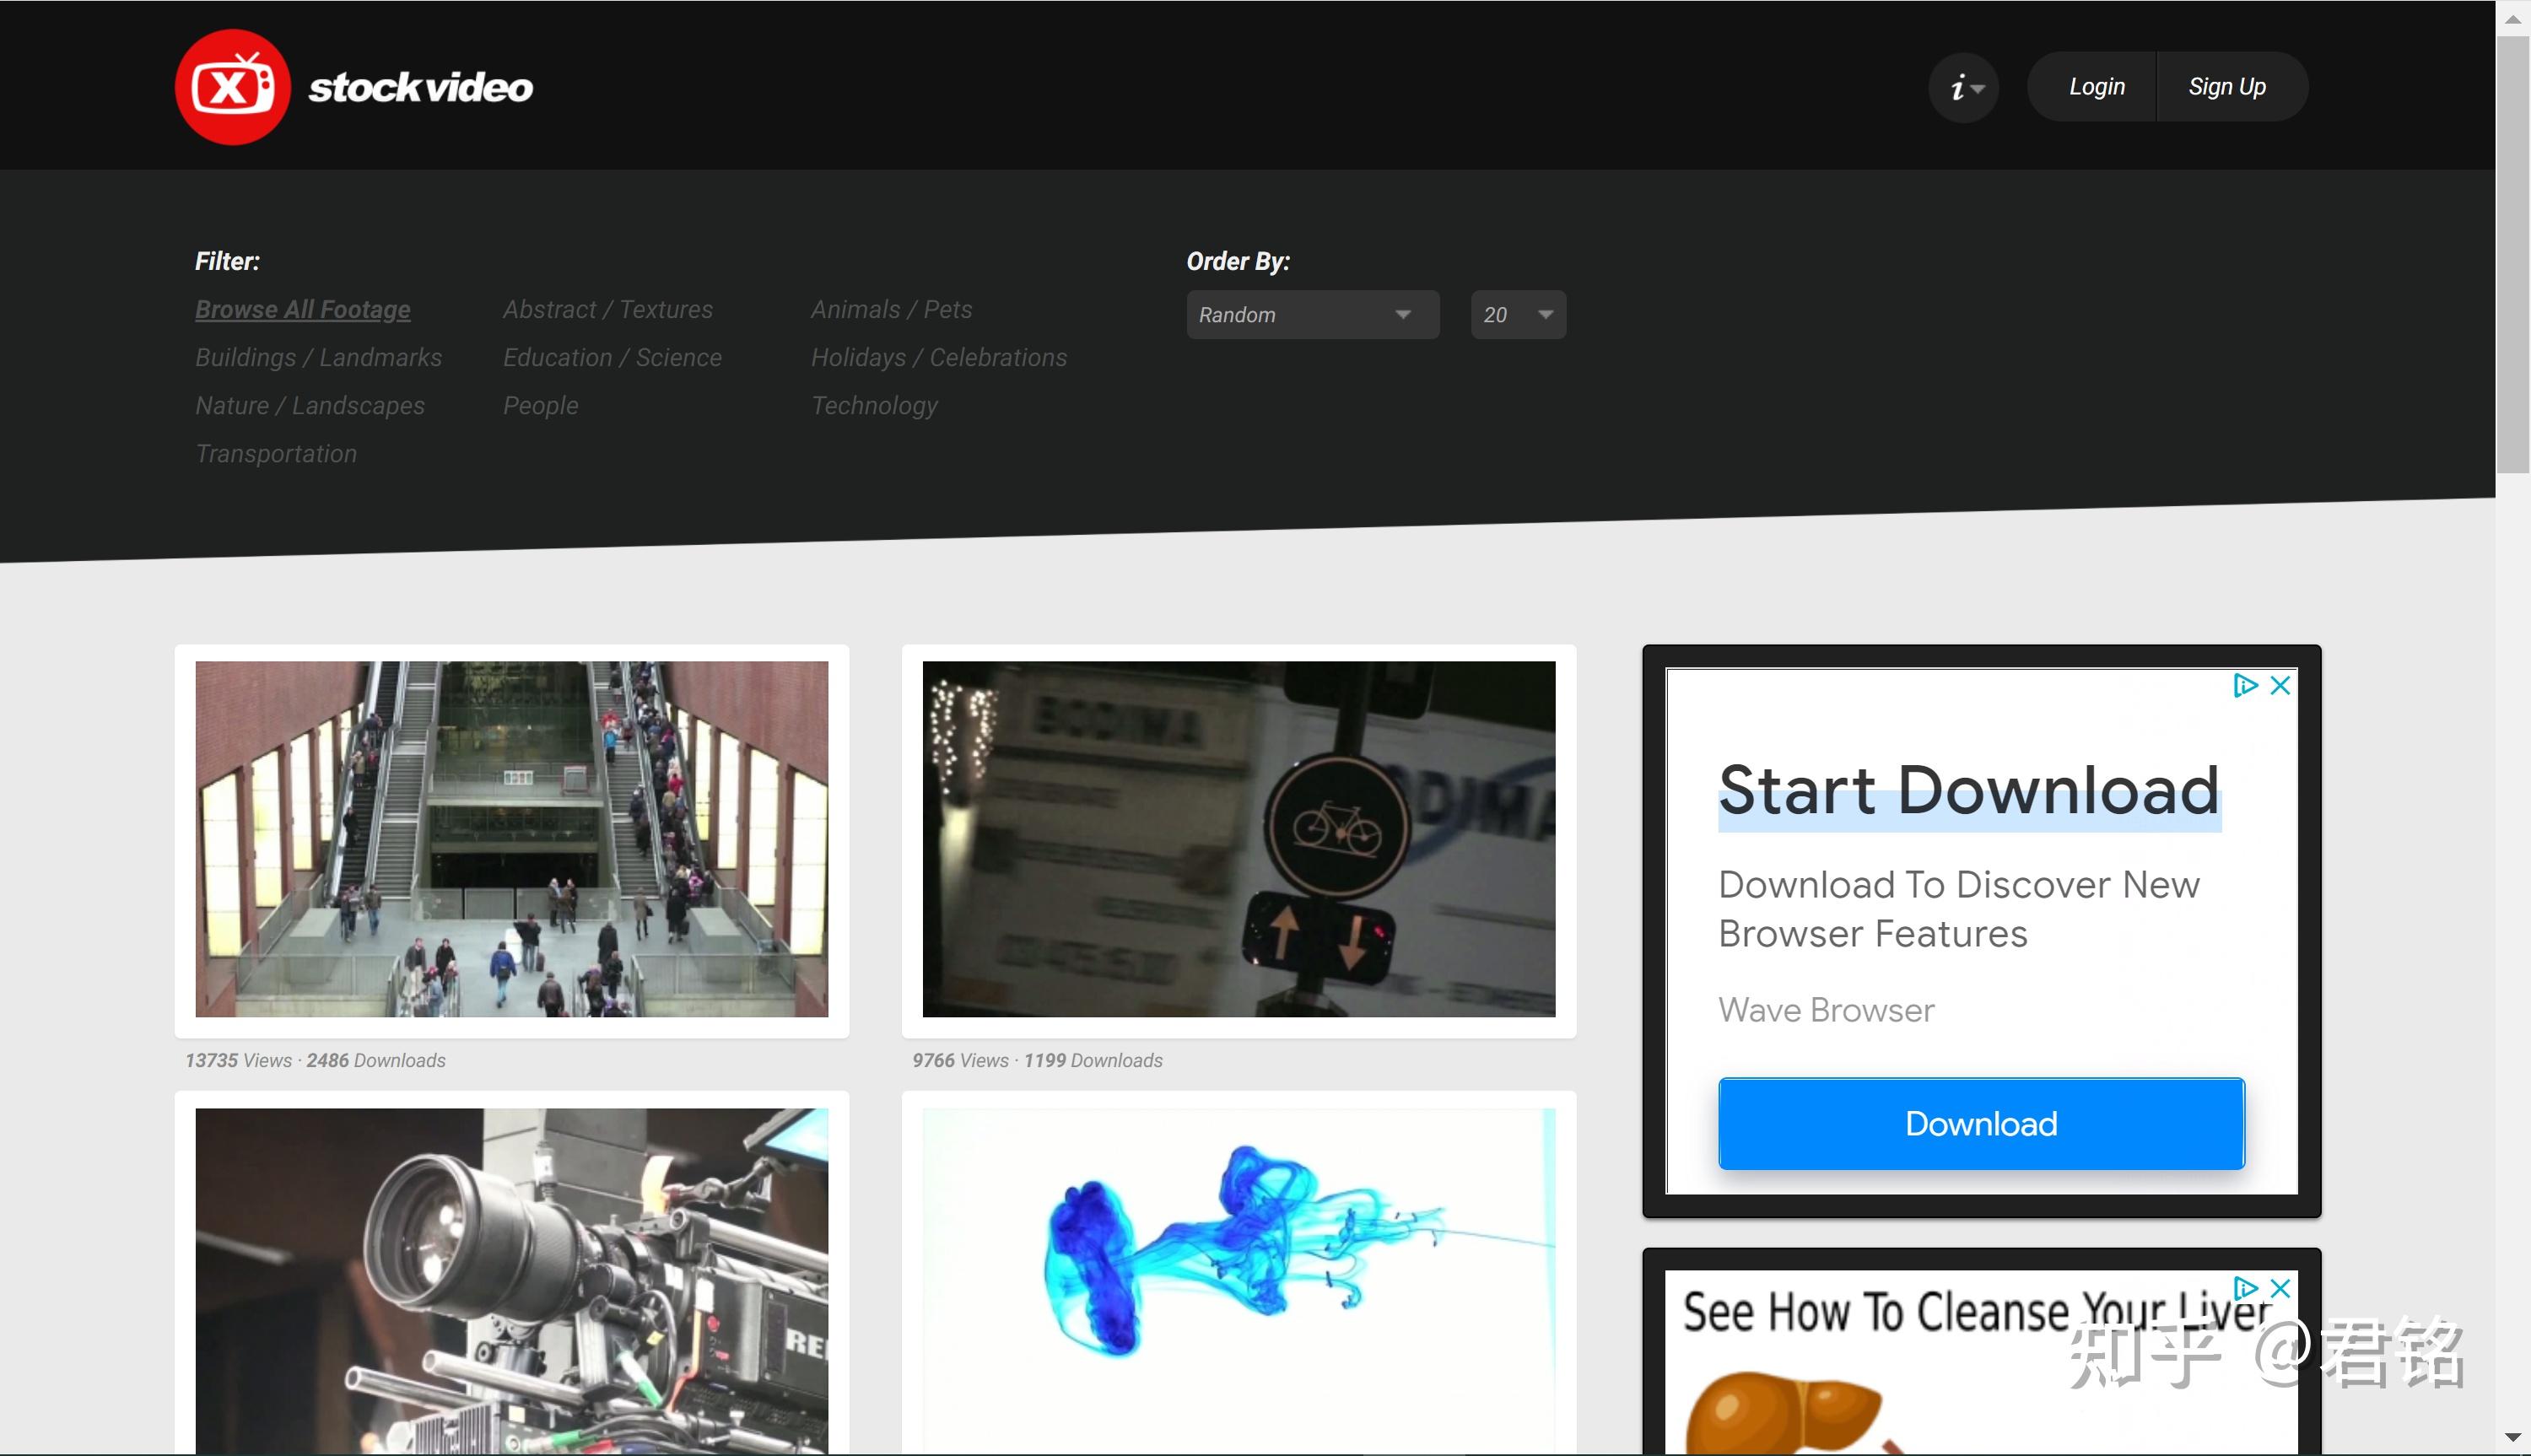Open the info menu in the header
Screen dimensions: 2531x1456
(x=1964, y=87)
